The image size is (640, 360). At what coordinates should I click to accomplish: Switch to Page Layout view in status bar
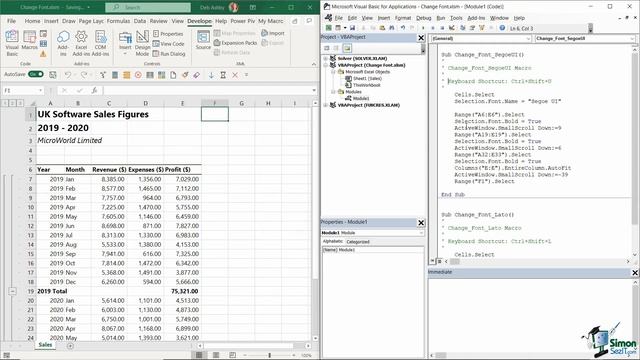tap(216, 355)
